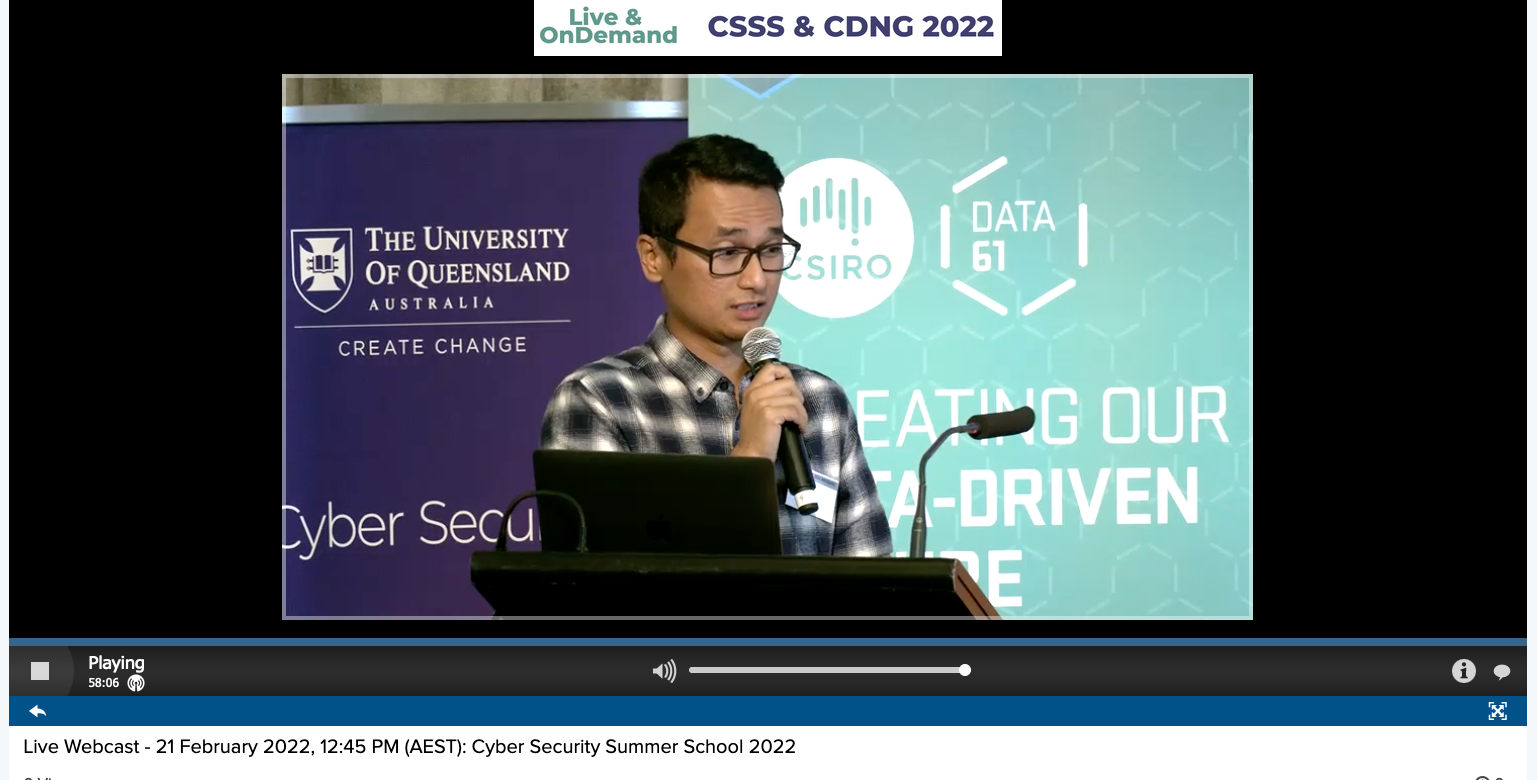
Task: Click the CREATE CHANGE tagline in video
Action: pos(432,346)
